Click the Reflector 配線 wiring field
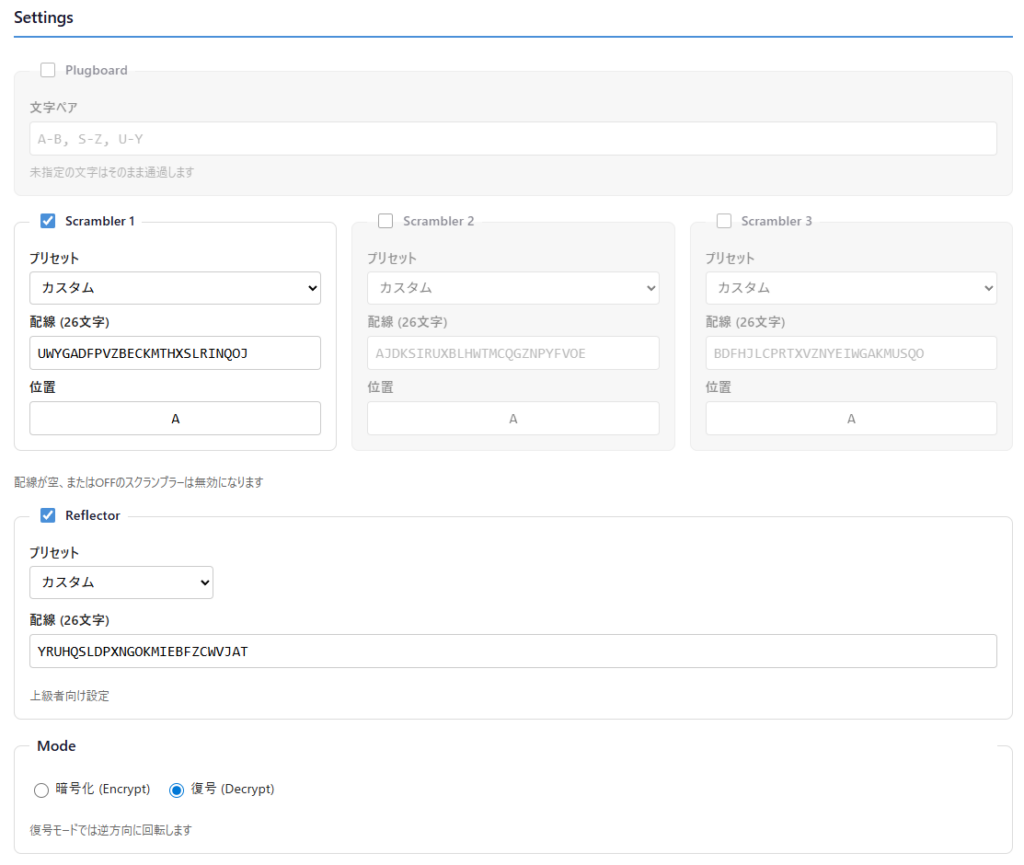This screenshot has width=1024, height=865. click(513, 651)
